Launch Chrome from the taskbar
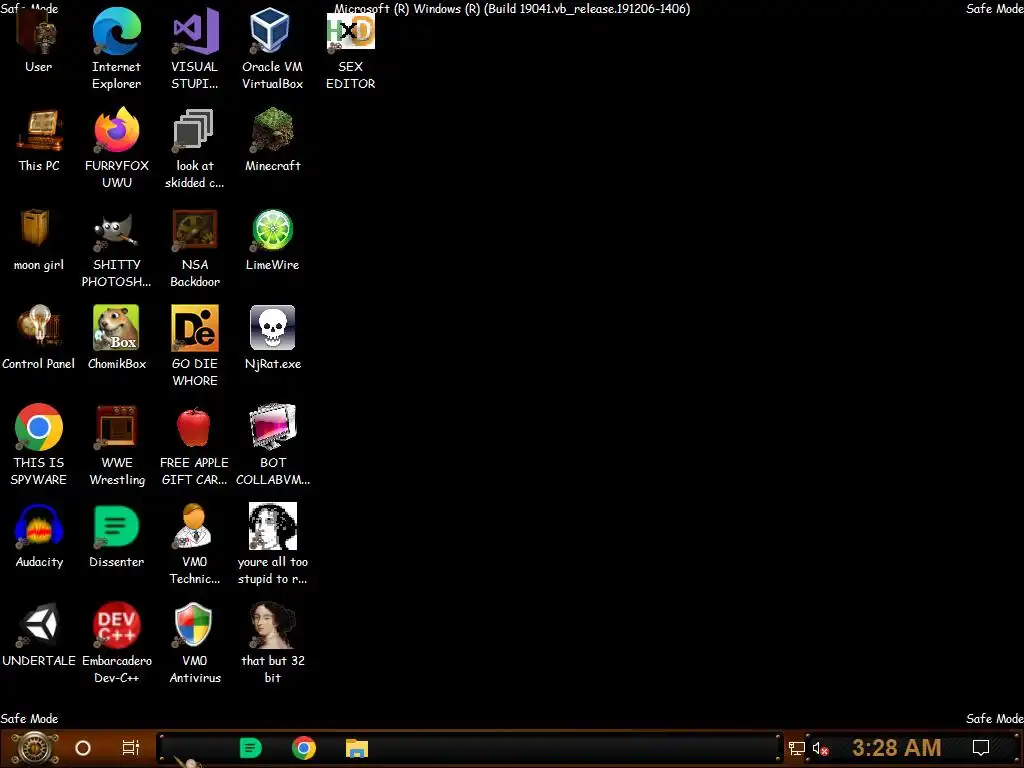This screenshot has height=768, width=1024. click(x=304, y=748)
